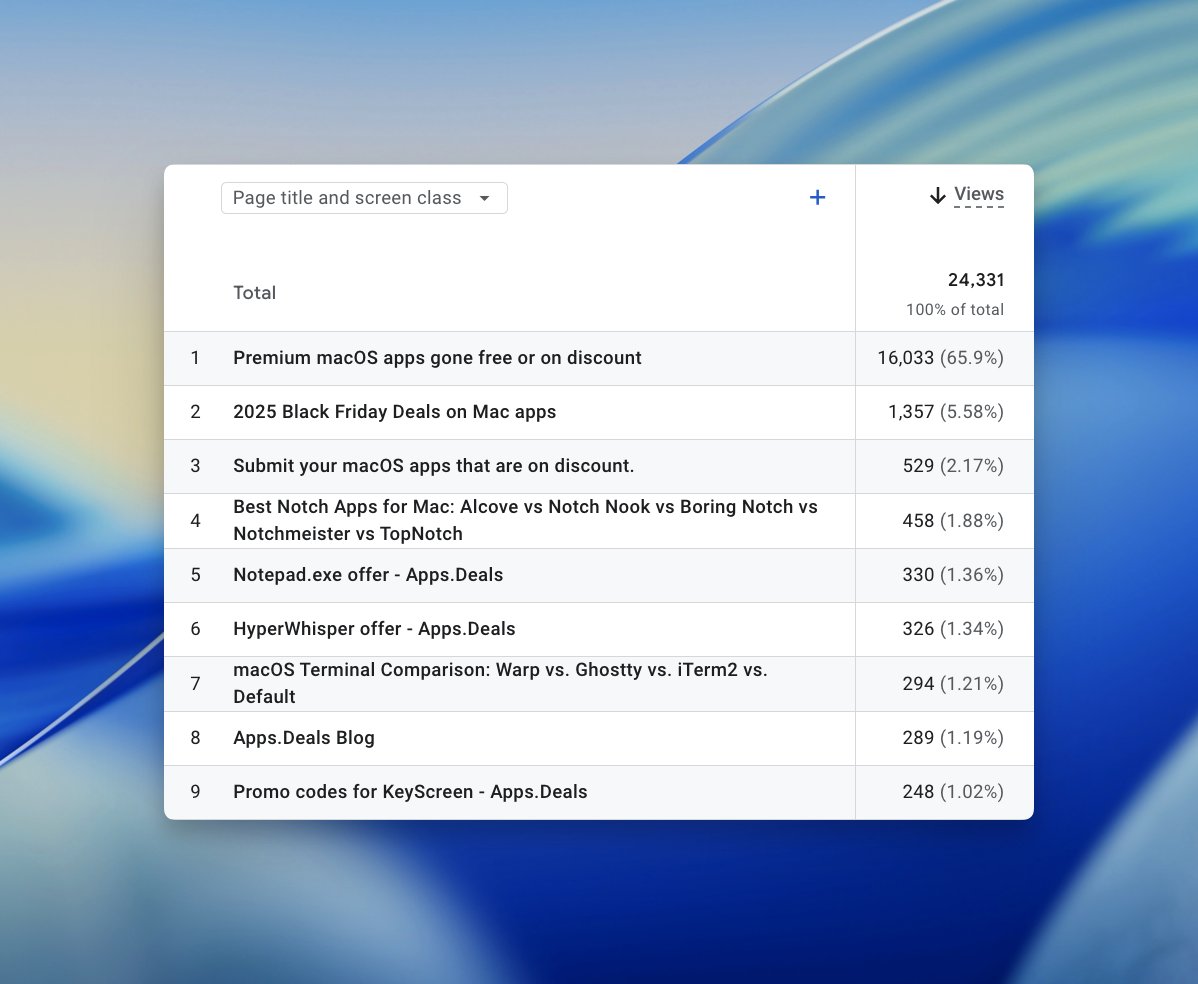Click the 24,331 total views value
The width and height of the screenshot is (1198, 984).
[975, 280]
